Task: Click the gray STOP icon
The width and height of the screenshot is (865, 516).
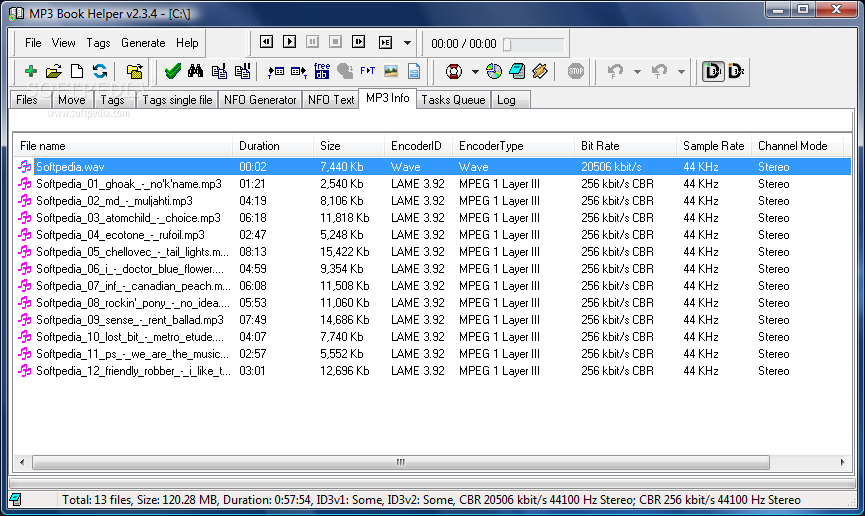Action: (575, 71)
